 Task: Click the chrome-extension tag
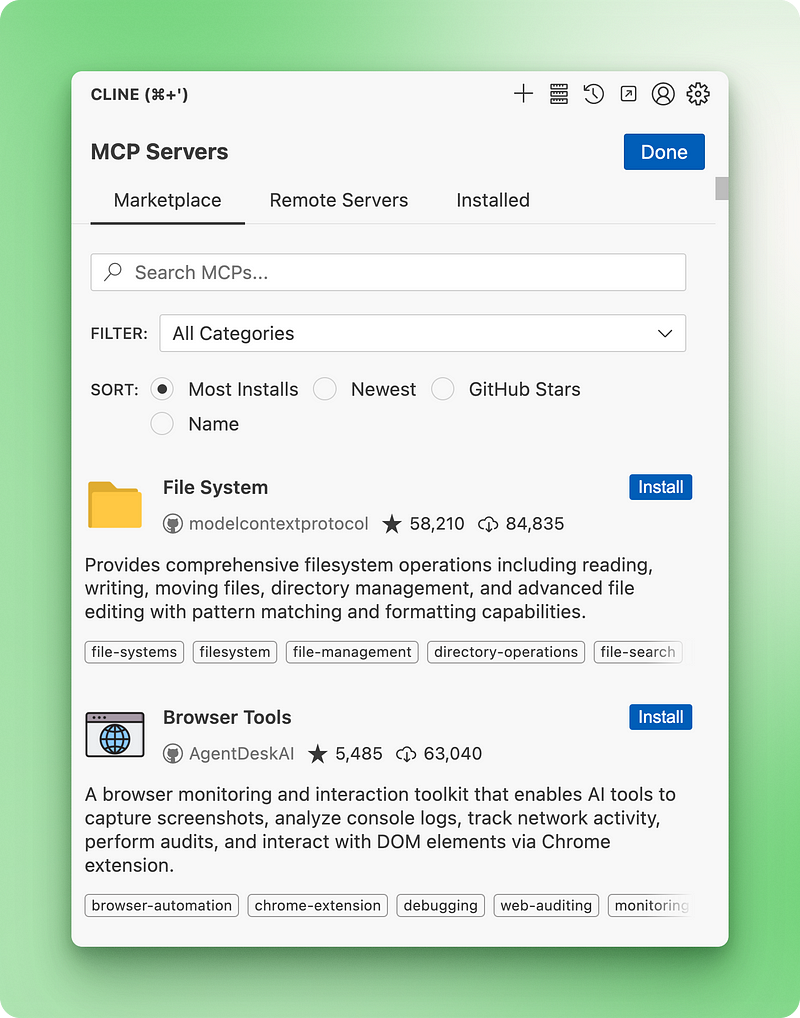coord(318,905)
